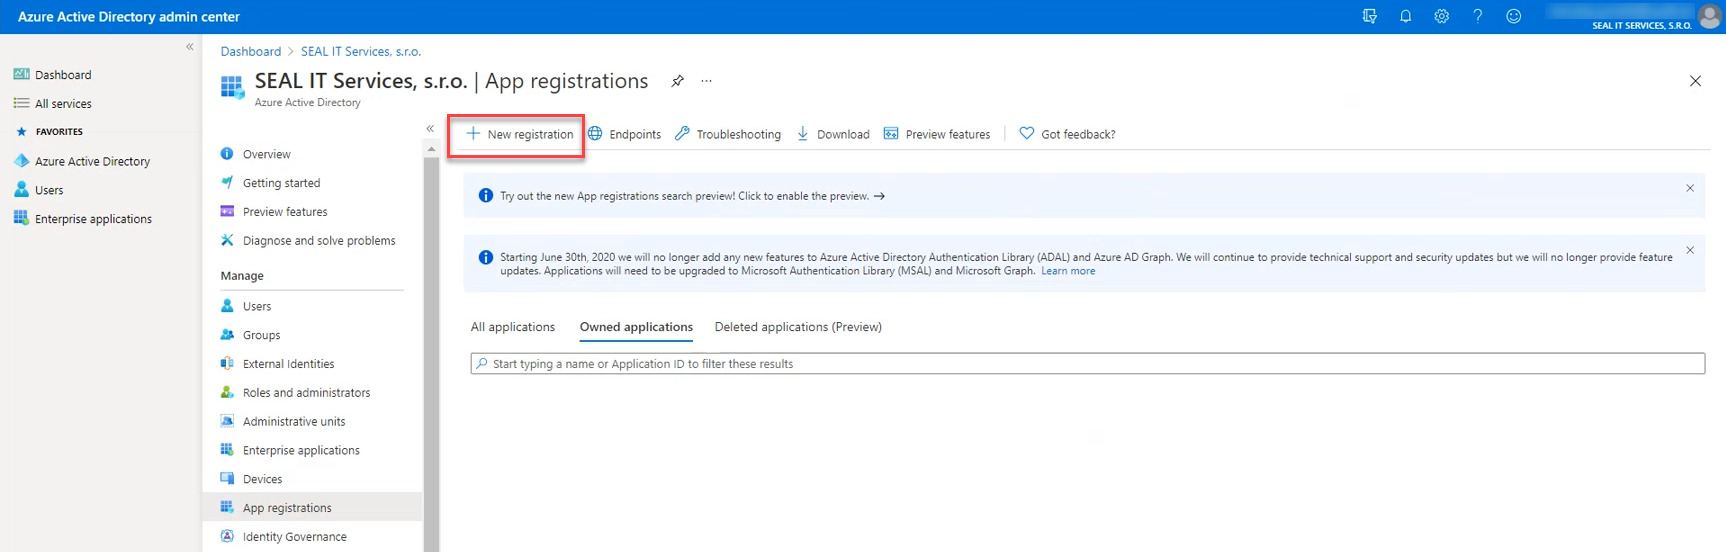Screen dimensions: 1726x552
Task: Switch to All applications tab
Action: (x=513, y=327)
